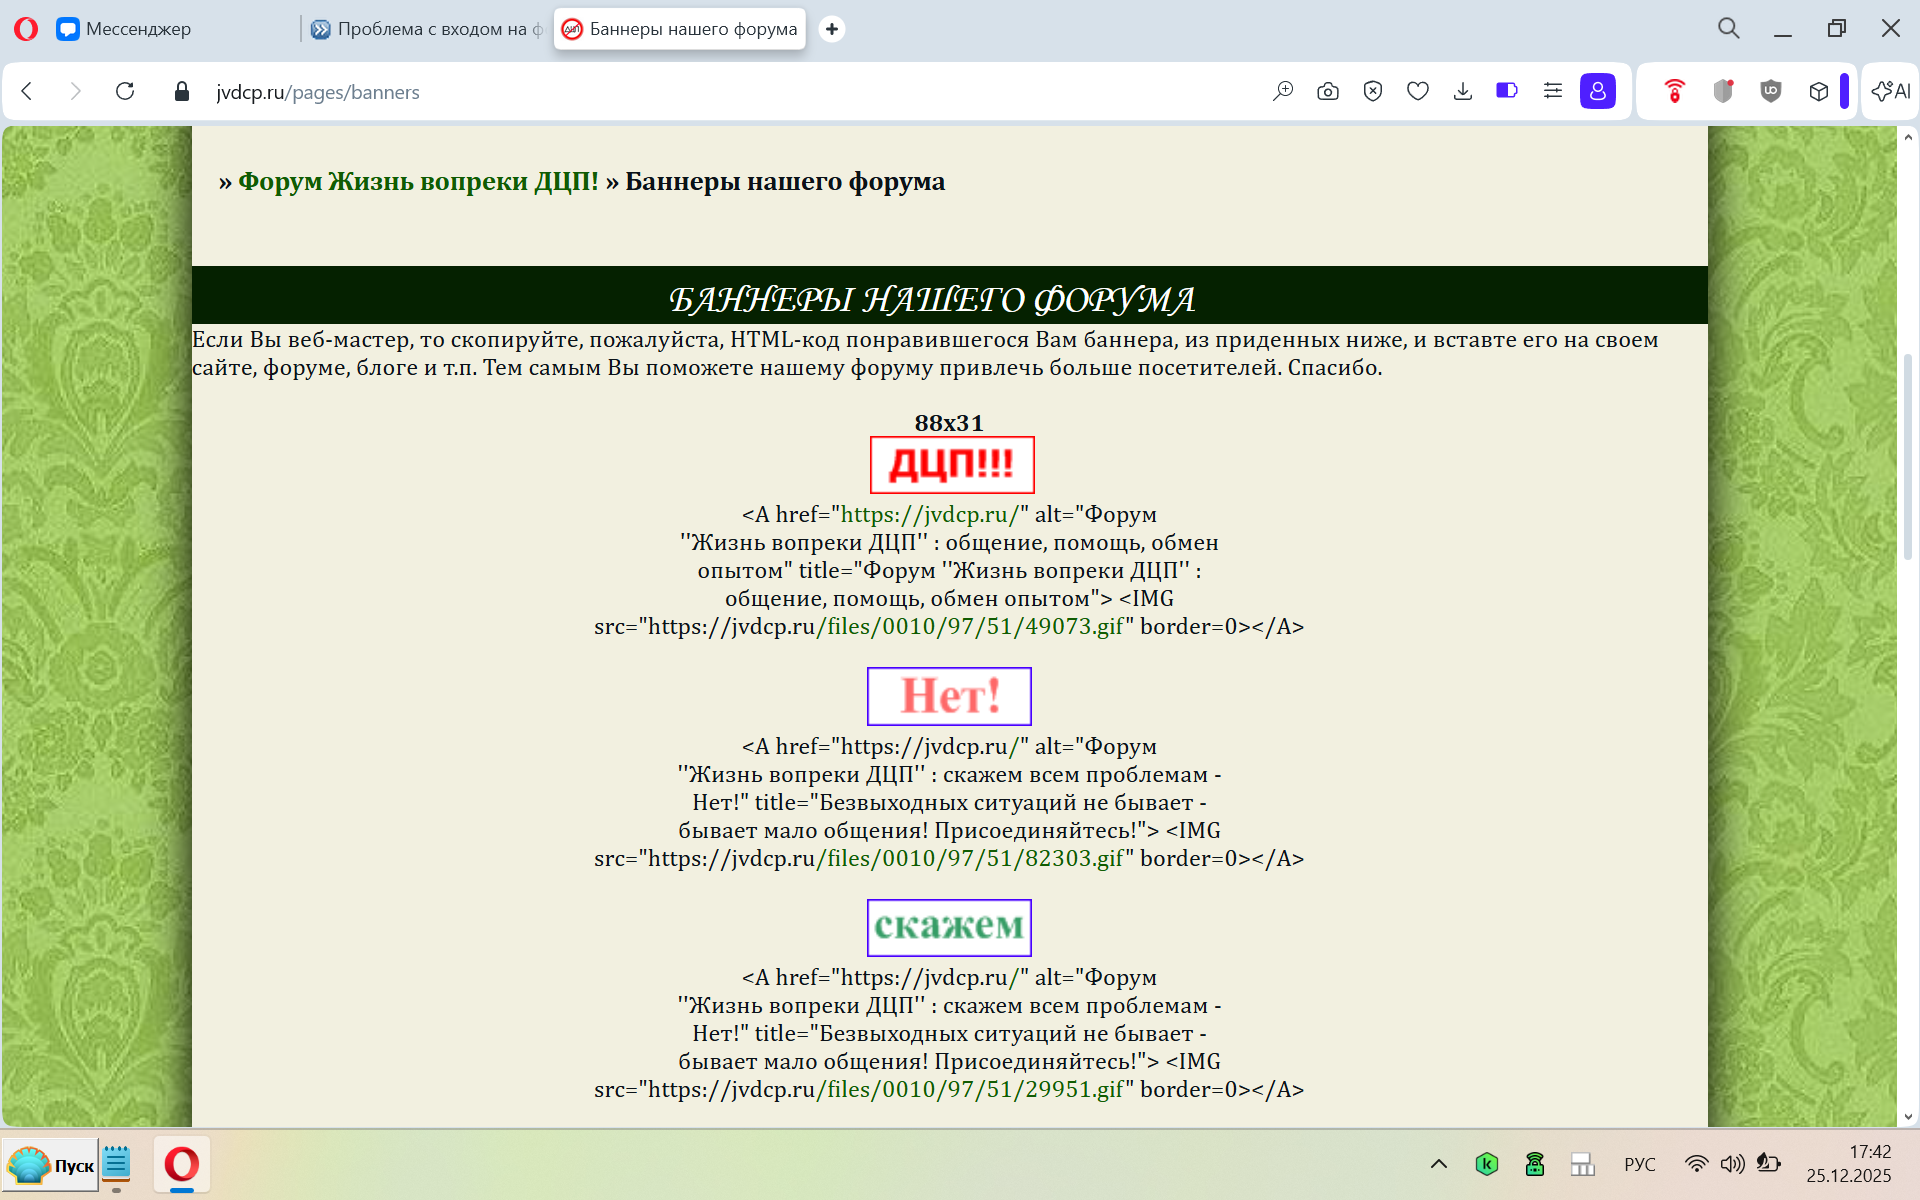The height and width of the screenshot is (1200, 1920).
Task: Open Easy Setup sliders icon
Action: tap(1552, 91)
